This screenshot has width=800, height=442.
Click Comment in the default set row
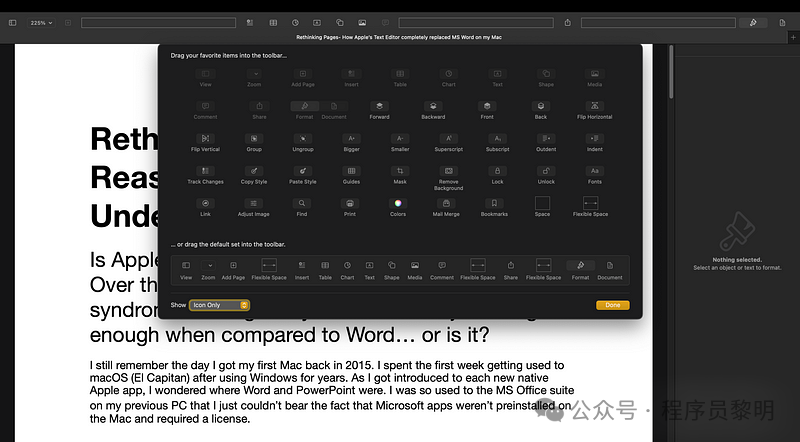tap(442, 265)
